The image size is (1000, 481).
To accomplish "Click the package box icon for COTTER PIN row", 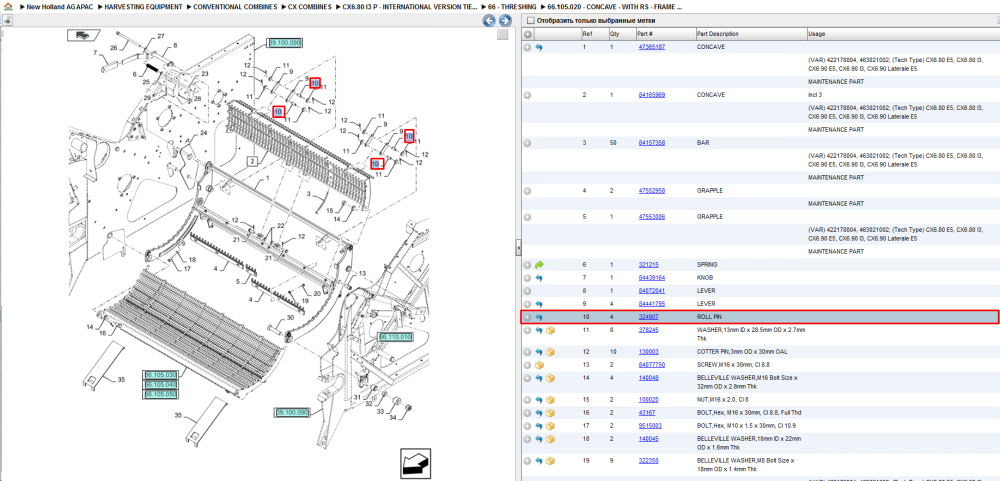I will click(550, 352).
